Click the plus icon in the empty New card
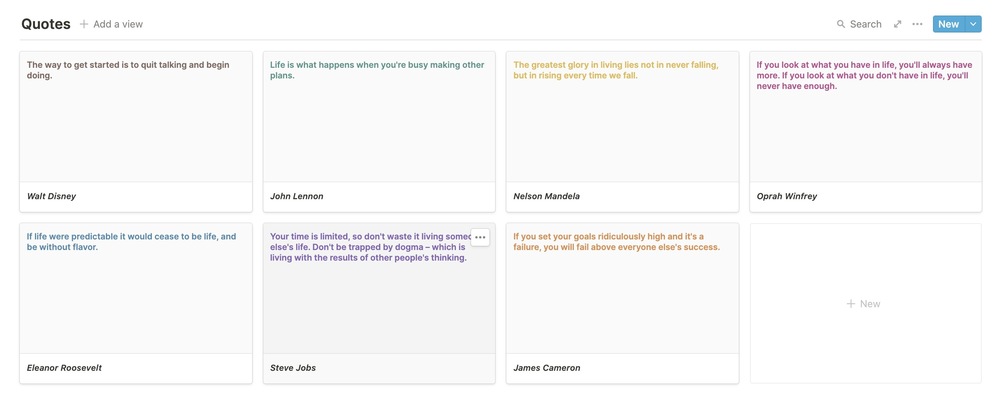Screen dimensions: 1005x404 pyautogui.click(x=851, y=304)
